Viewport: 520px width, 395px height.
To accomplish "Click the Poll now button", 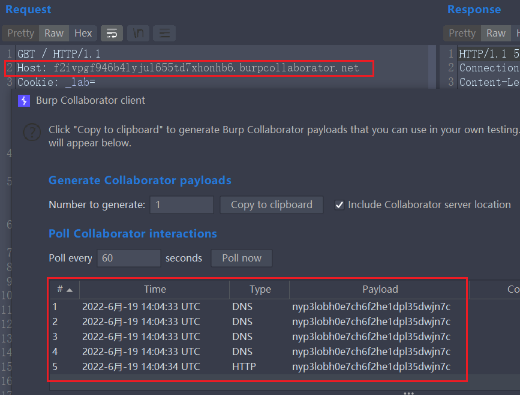I will (x=242, y=258).
